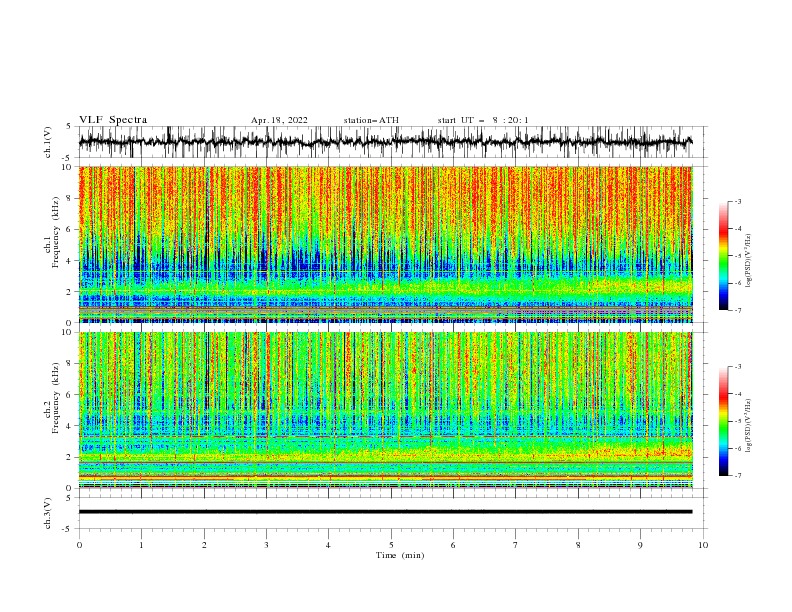Click time axis tick label "6"
The height and width of the screenshot is (612, 792).
pos(453,545)
